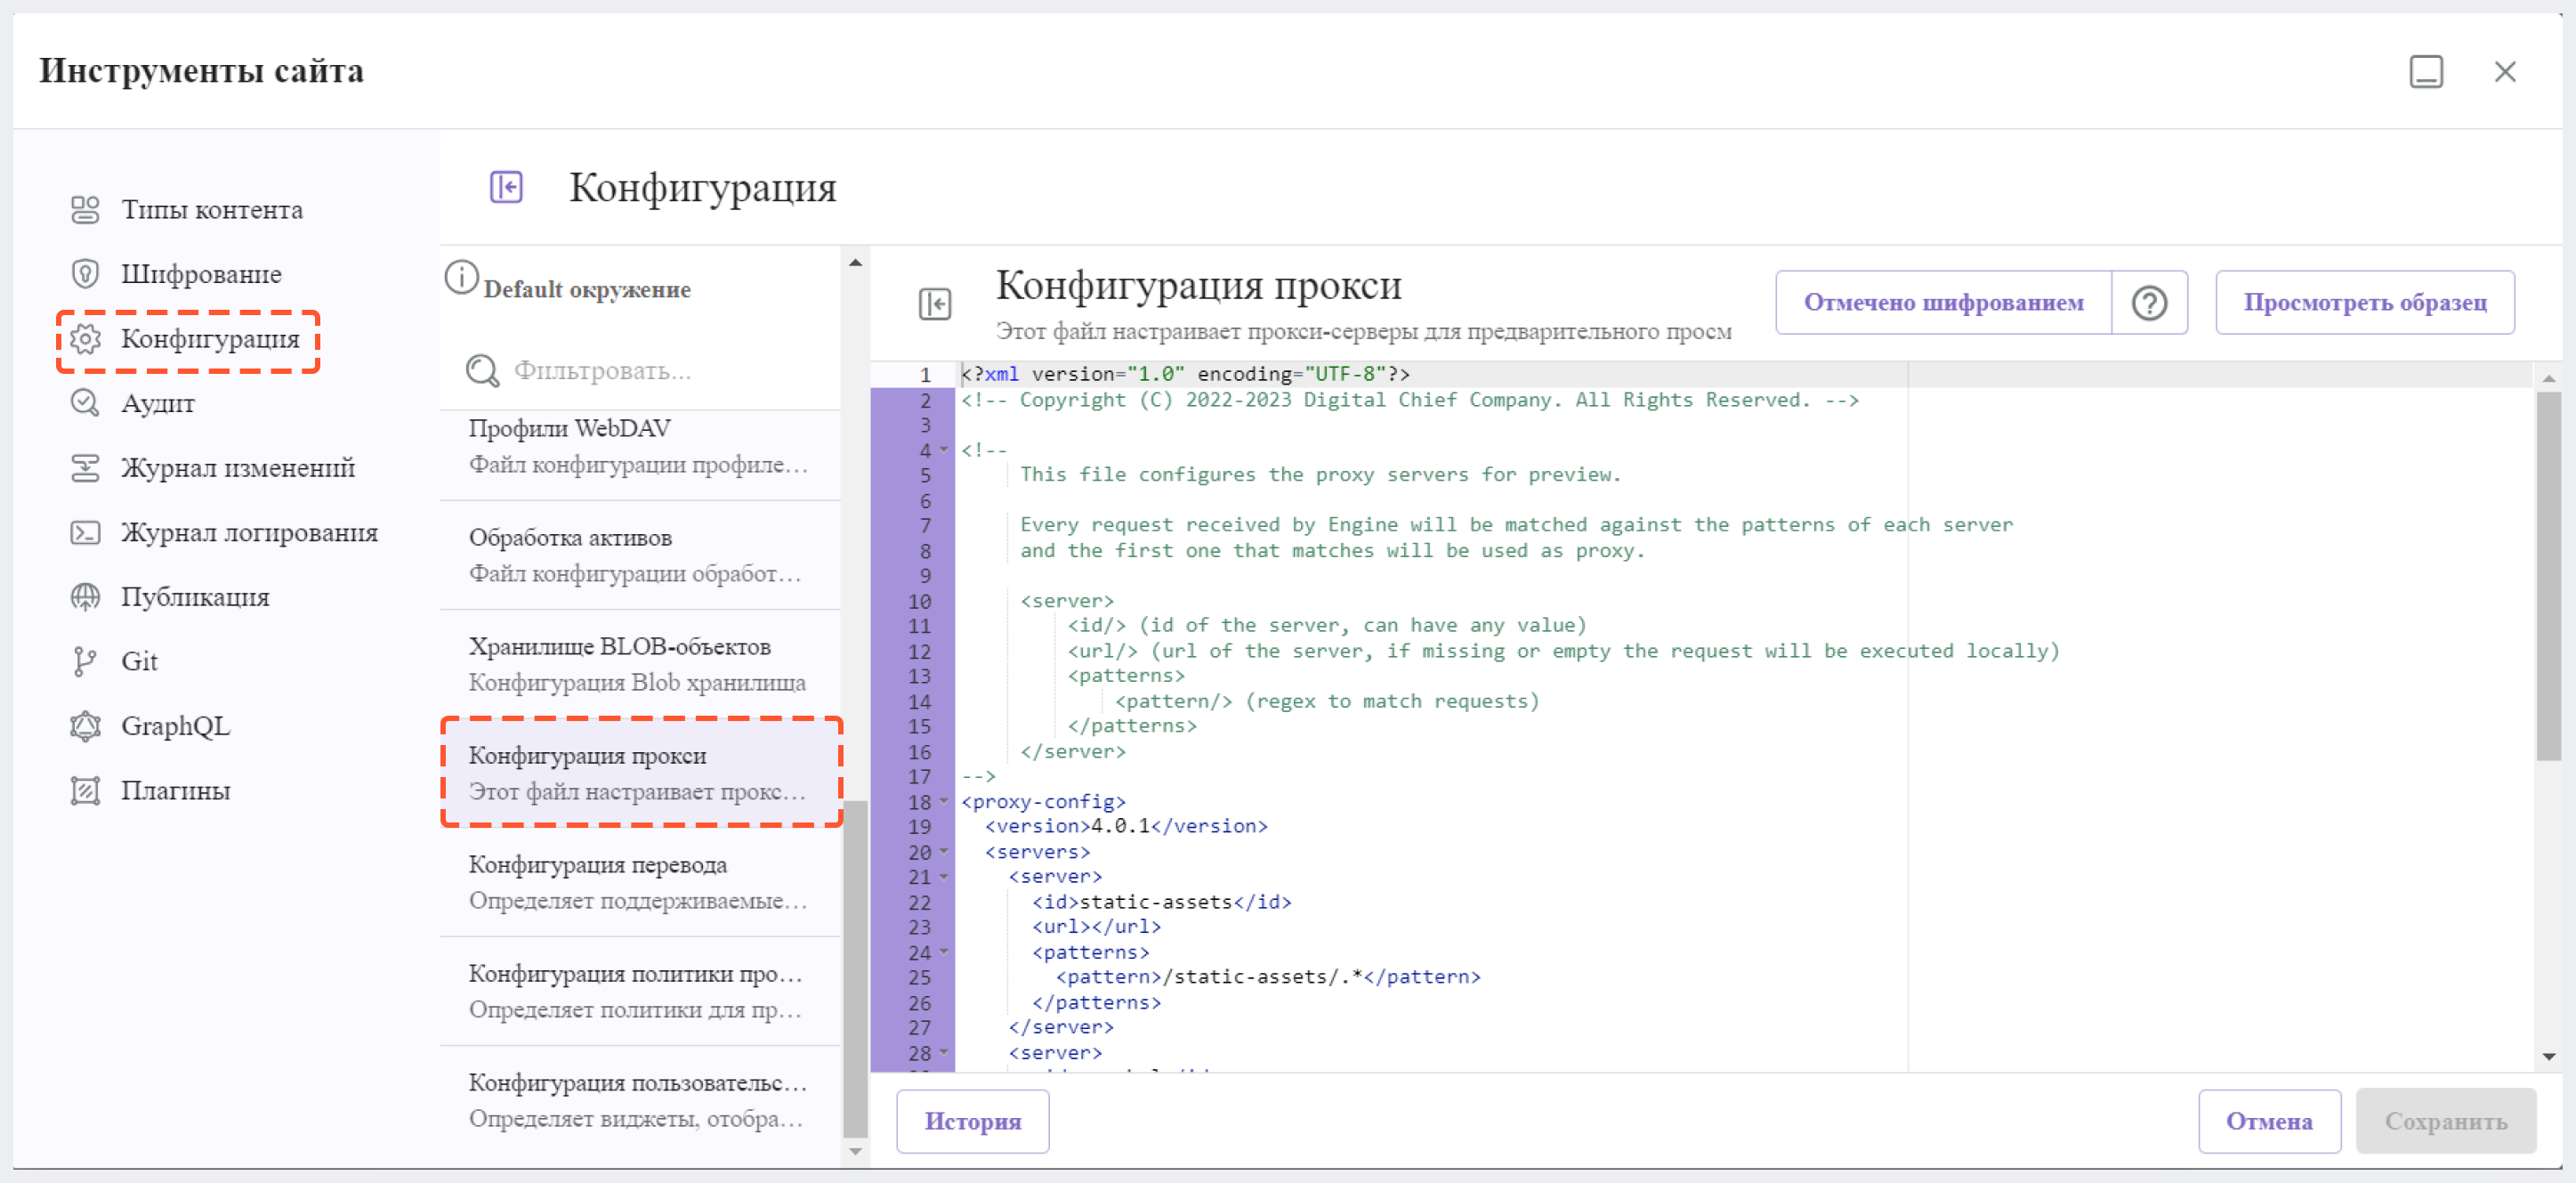
Task: Click the Журнал логирования console icon
Action: (x=86, y=532)
